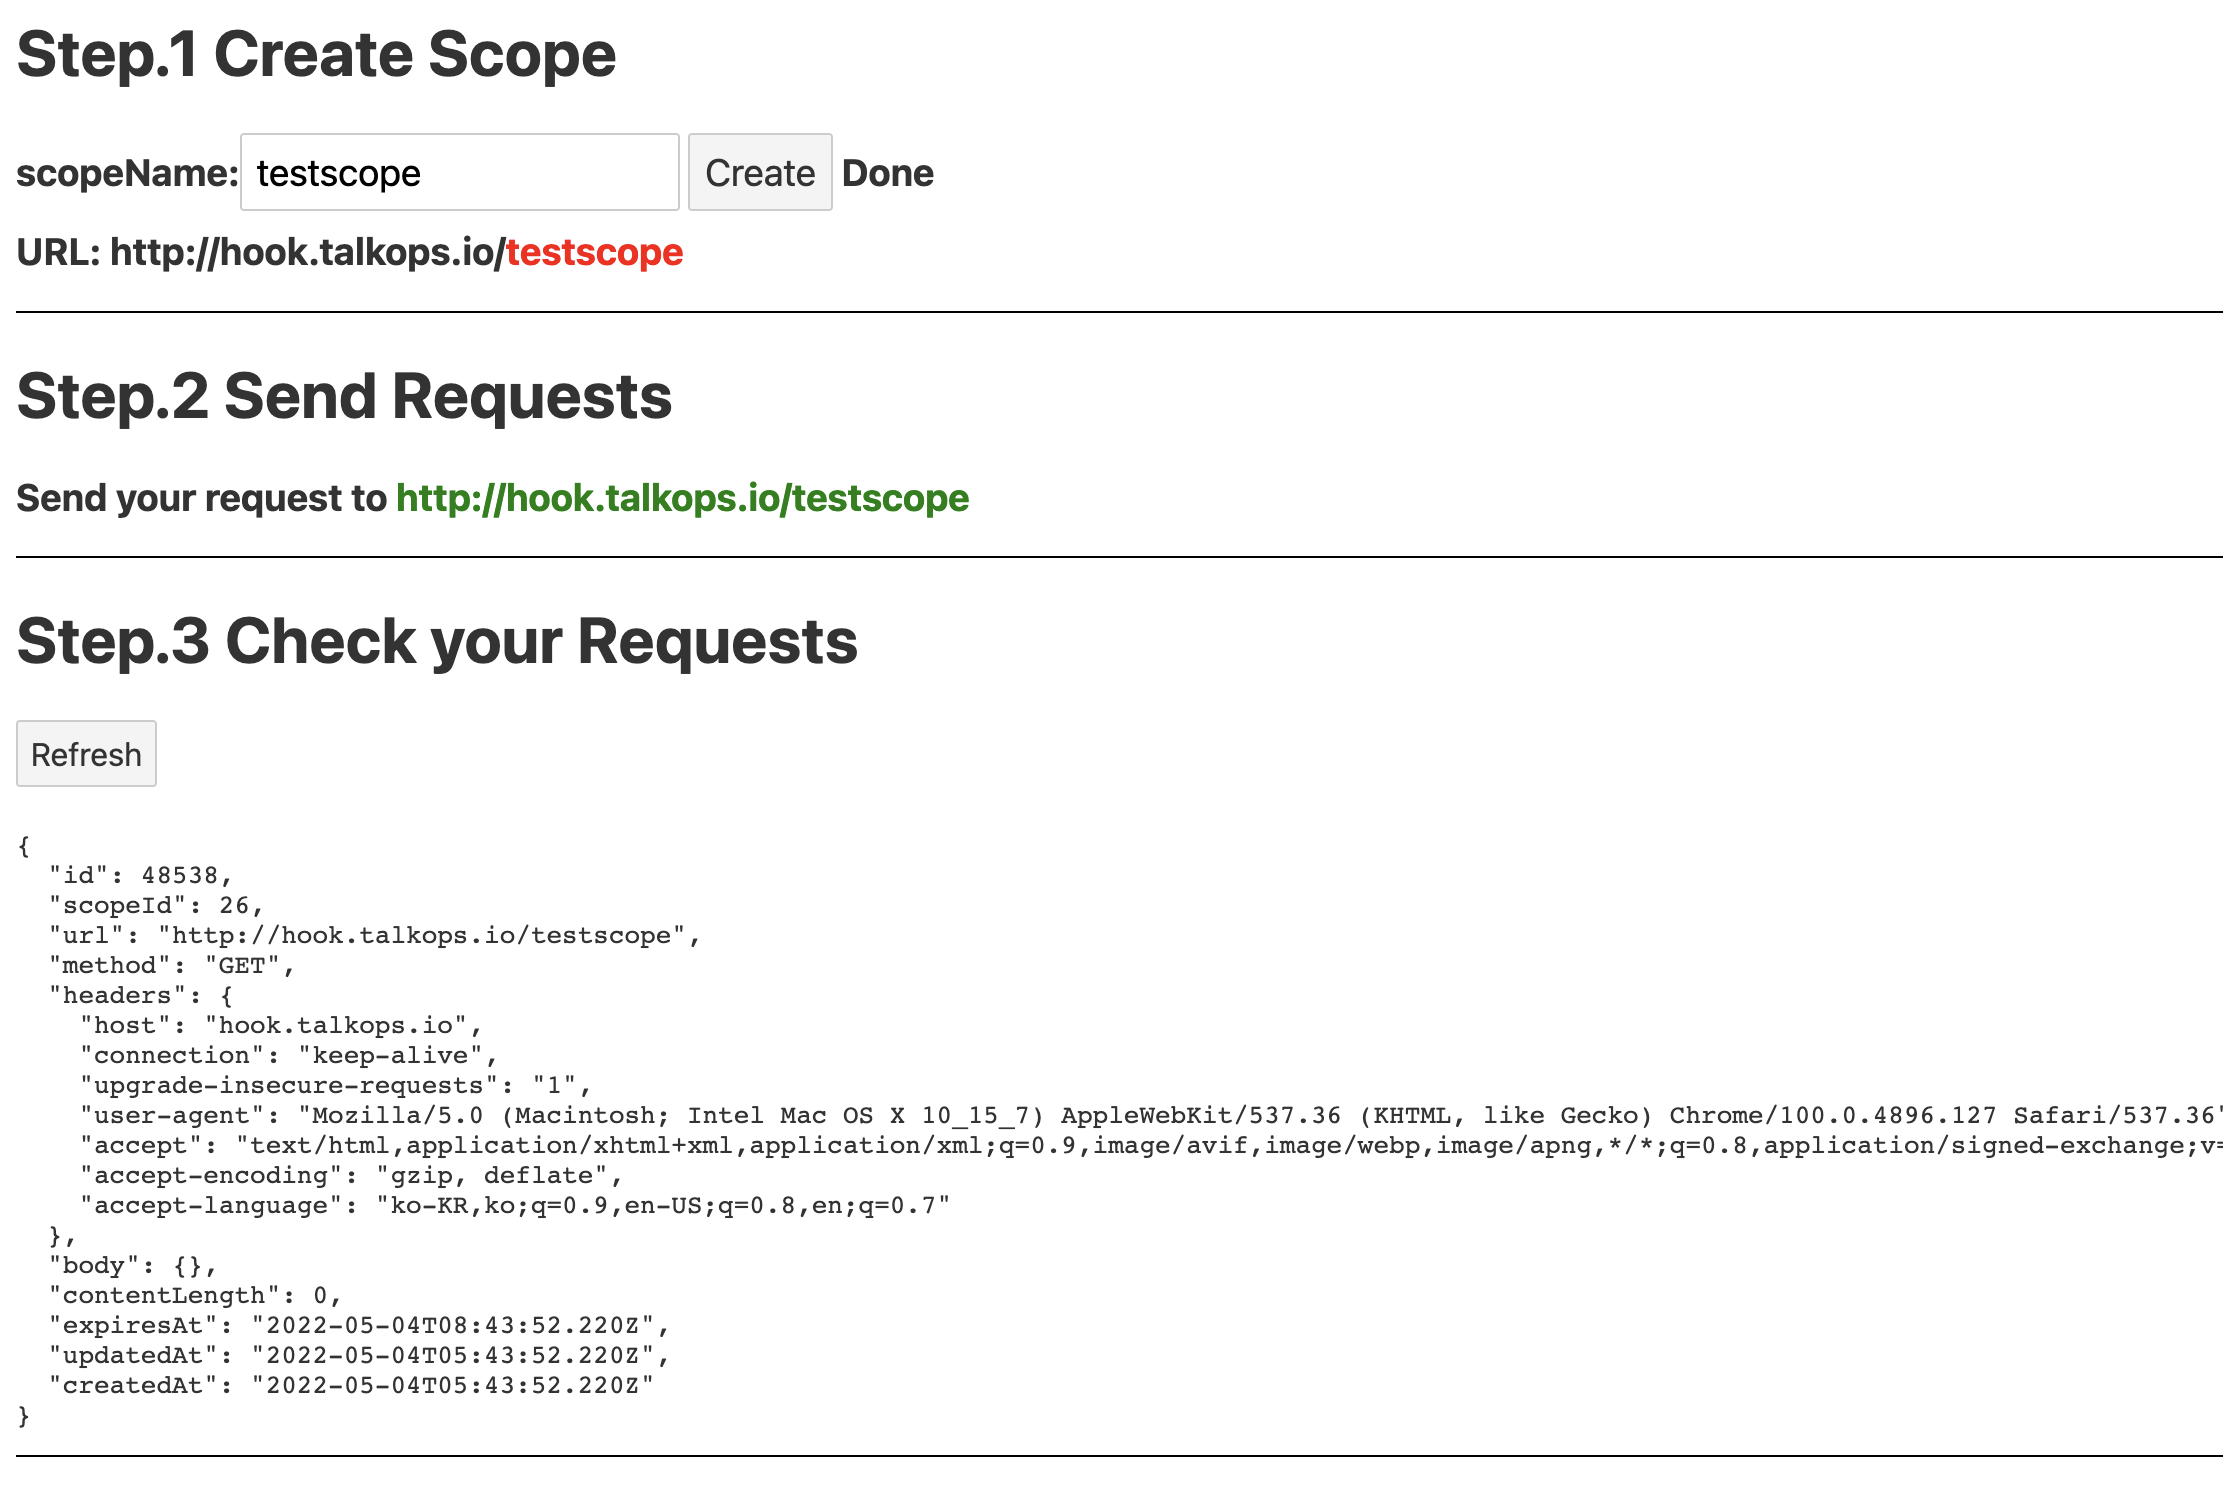Click the red testscope URL text

(x=594, y=252)
